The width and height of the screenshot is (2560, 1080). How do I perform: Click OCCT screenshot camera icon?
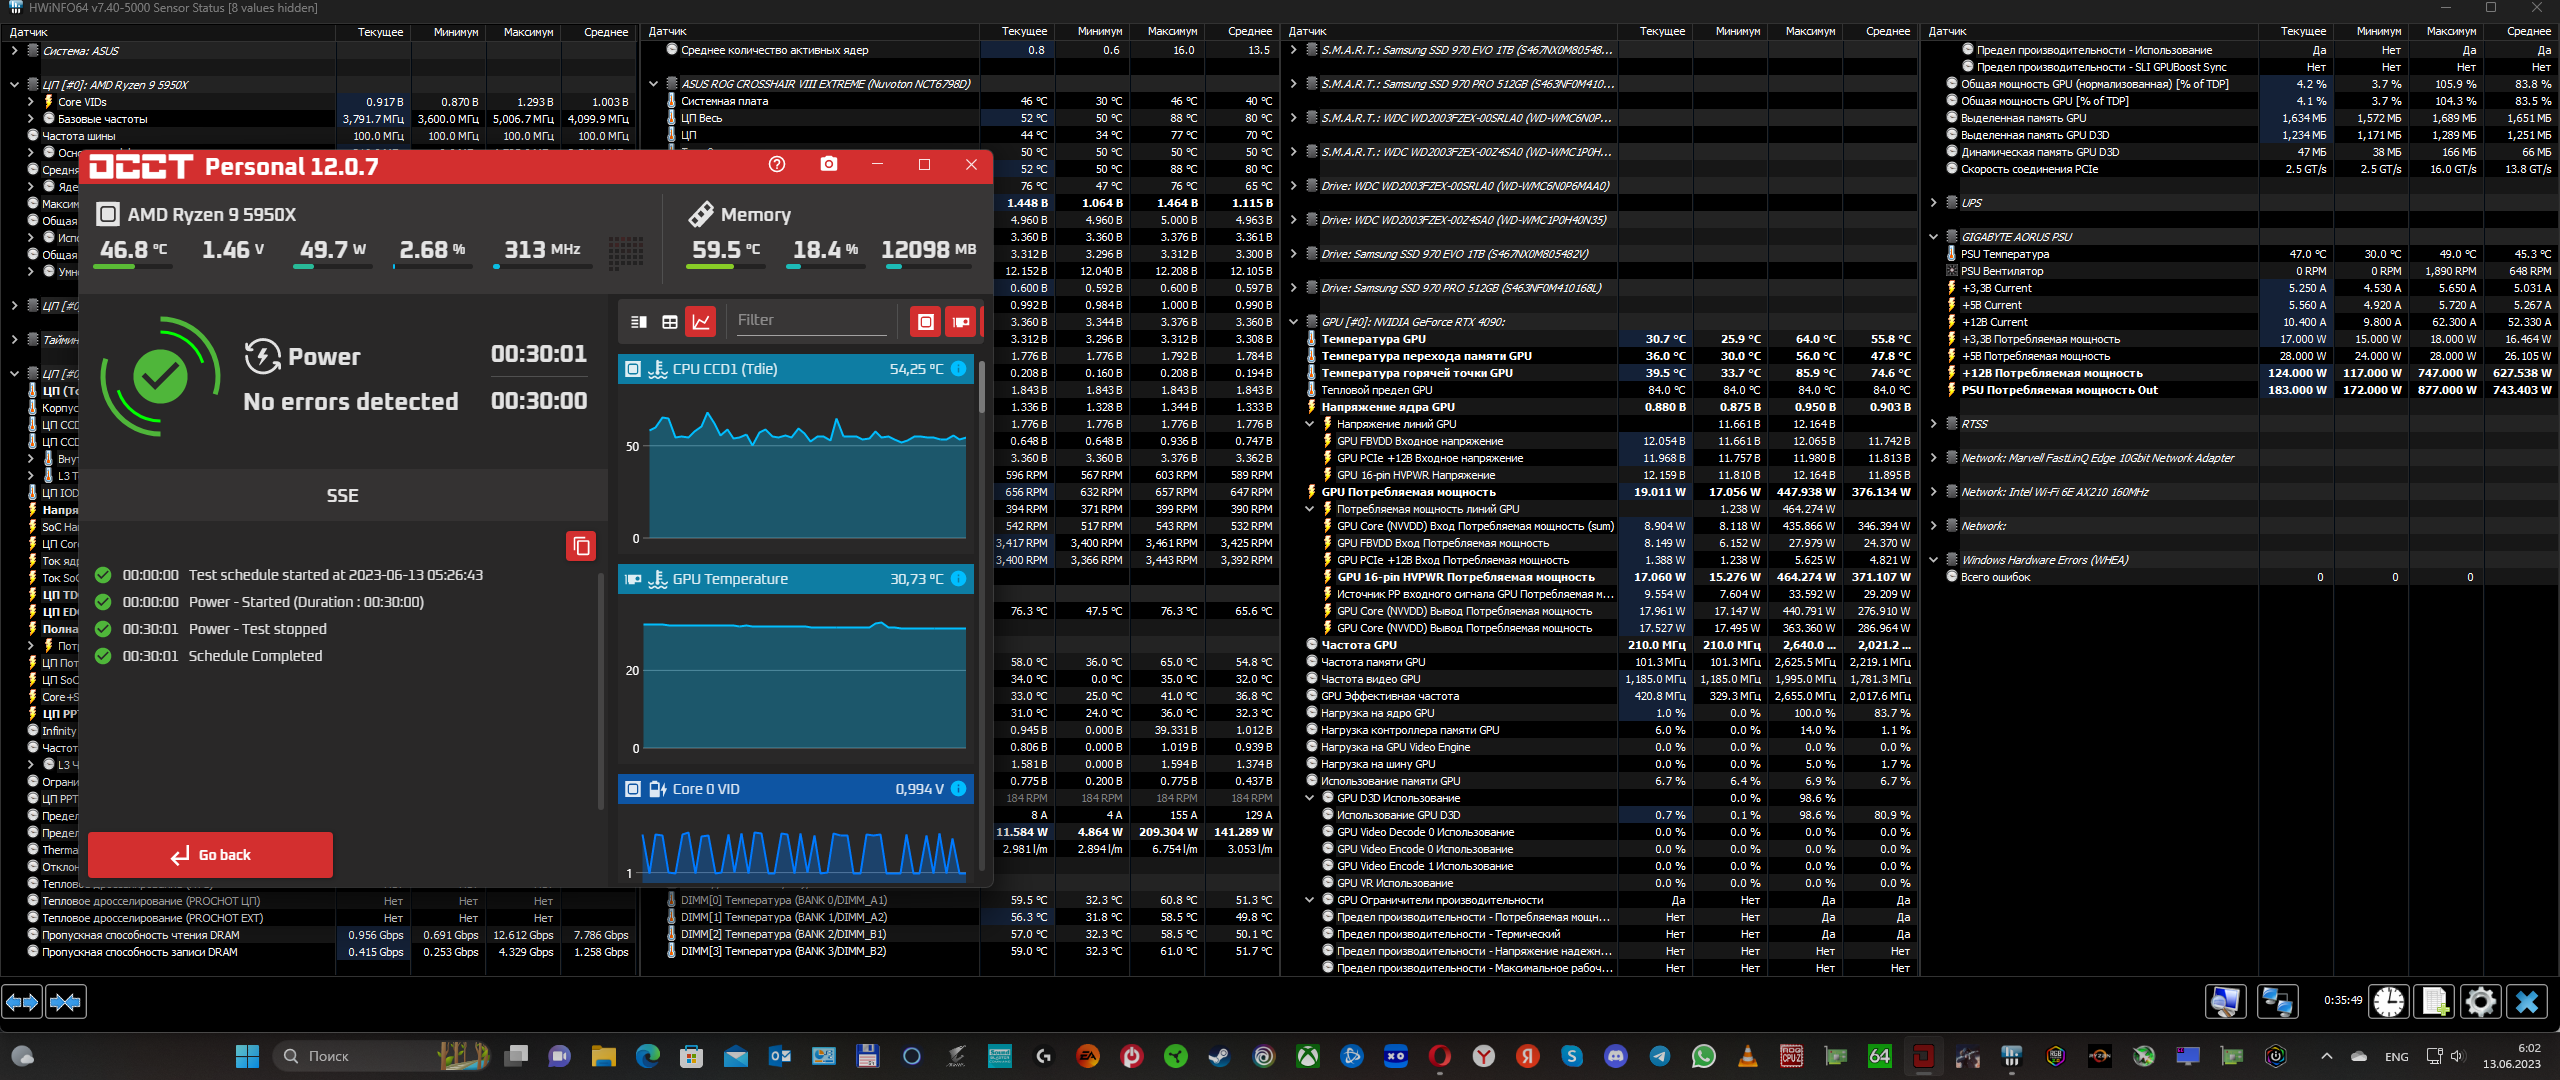pos(828,164)
